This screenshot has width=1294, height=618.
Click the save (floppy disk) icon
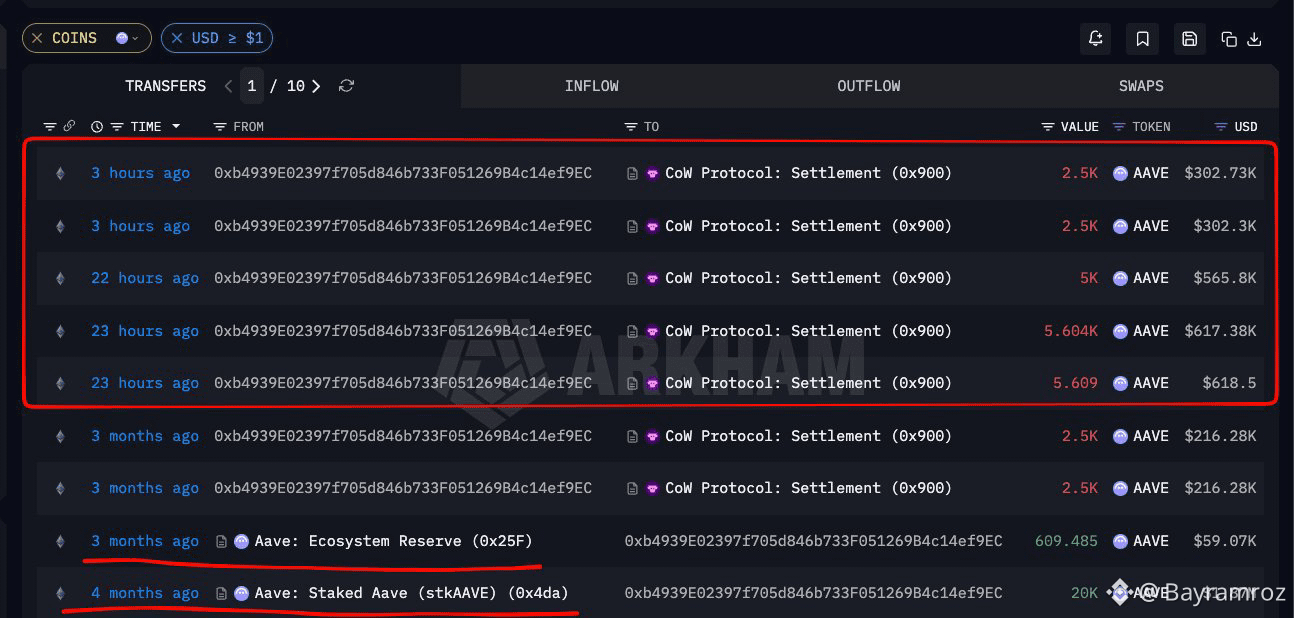(1189, 39)
